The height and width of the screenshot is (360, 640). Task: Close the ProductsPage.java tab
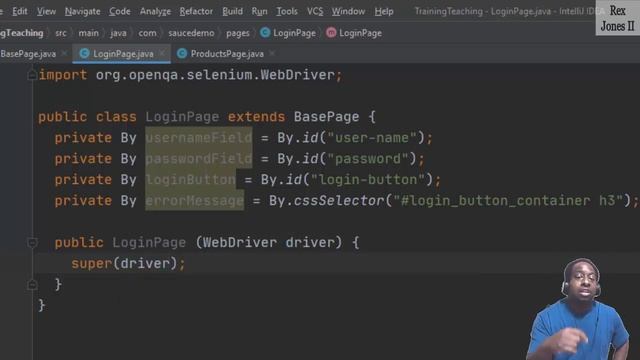coord(272,53)
